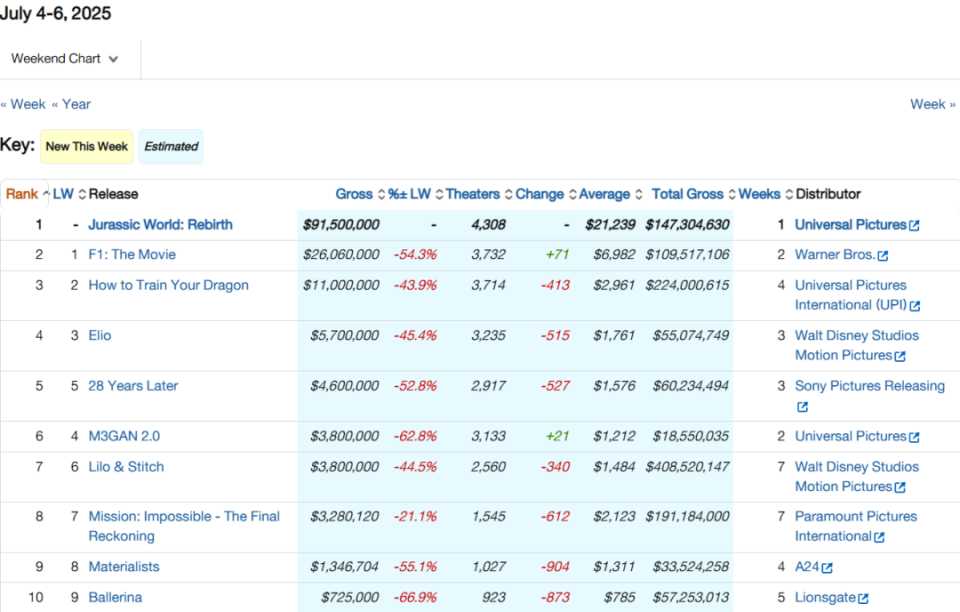The width and height of the screenshot is (960, 612).
Task: Open the M3GAN 2.0 release page
Action: point(124,436)
